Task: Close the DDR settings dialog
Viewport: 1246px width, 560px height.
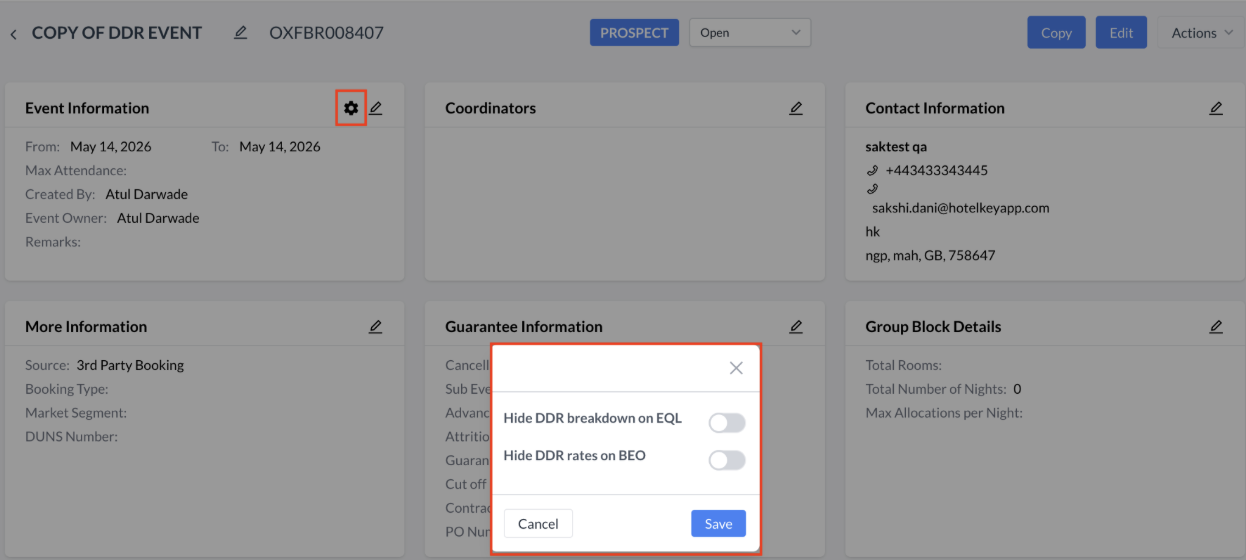Action: click(x=736, y=368)
